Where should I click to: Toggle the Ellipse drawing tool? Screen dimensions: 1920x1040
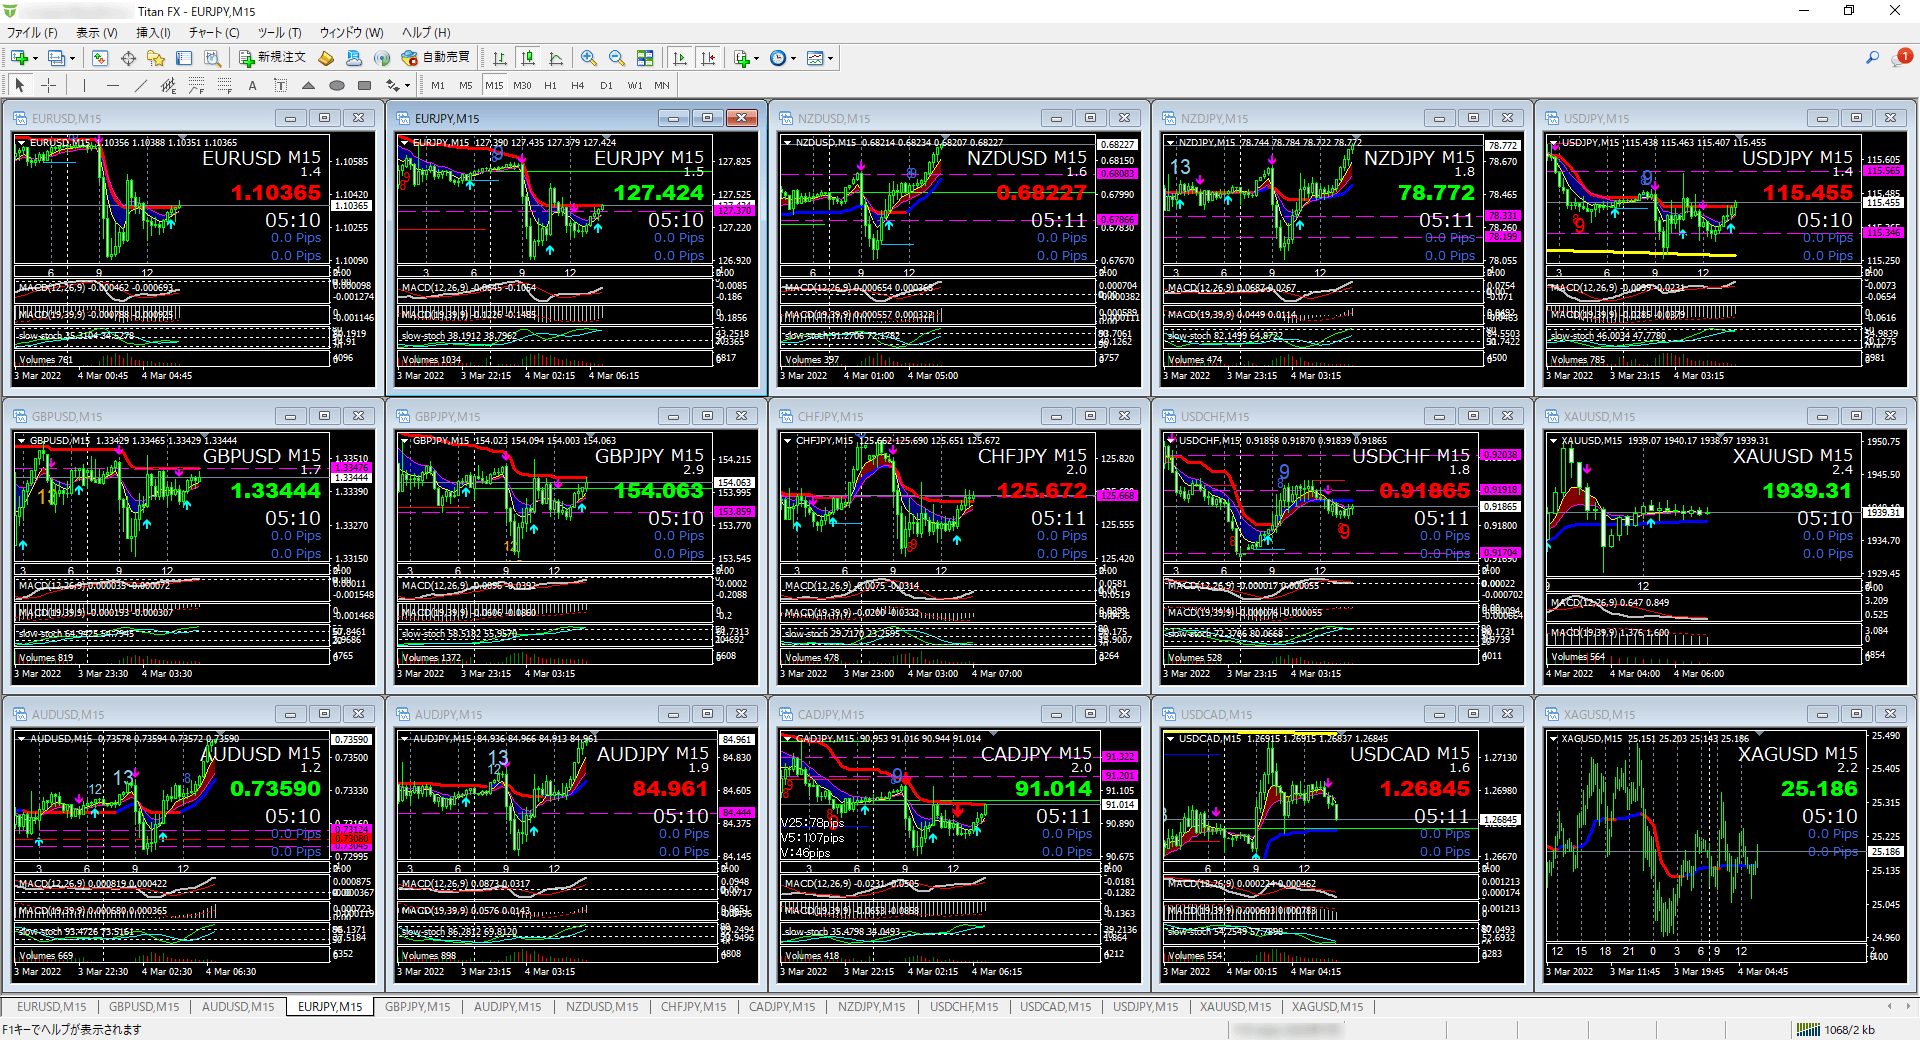coord(337,85)
